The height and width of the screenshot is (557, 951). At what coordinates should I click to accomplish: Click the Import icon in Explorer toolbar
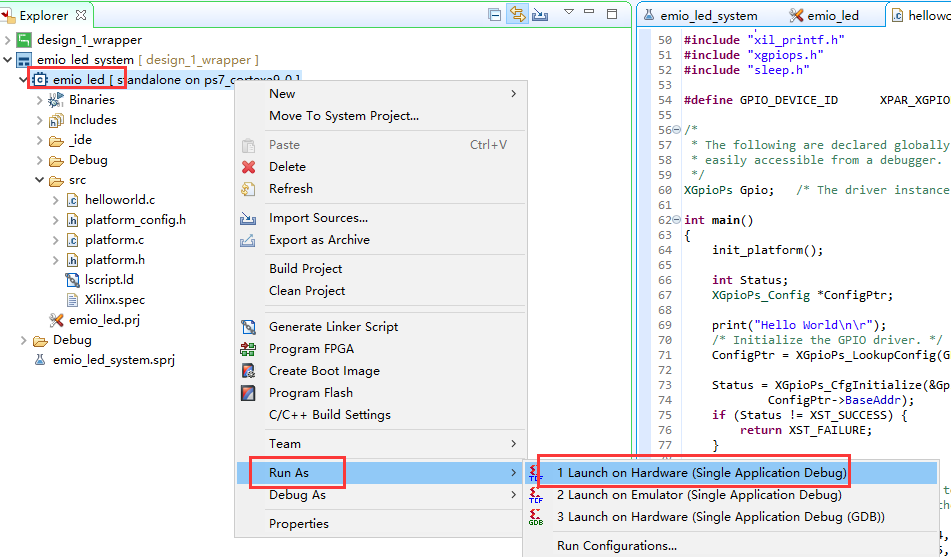(x=540, y=15)
